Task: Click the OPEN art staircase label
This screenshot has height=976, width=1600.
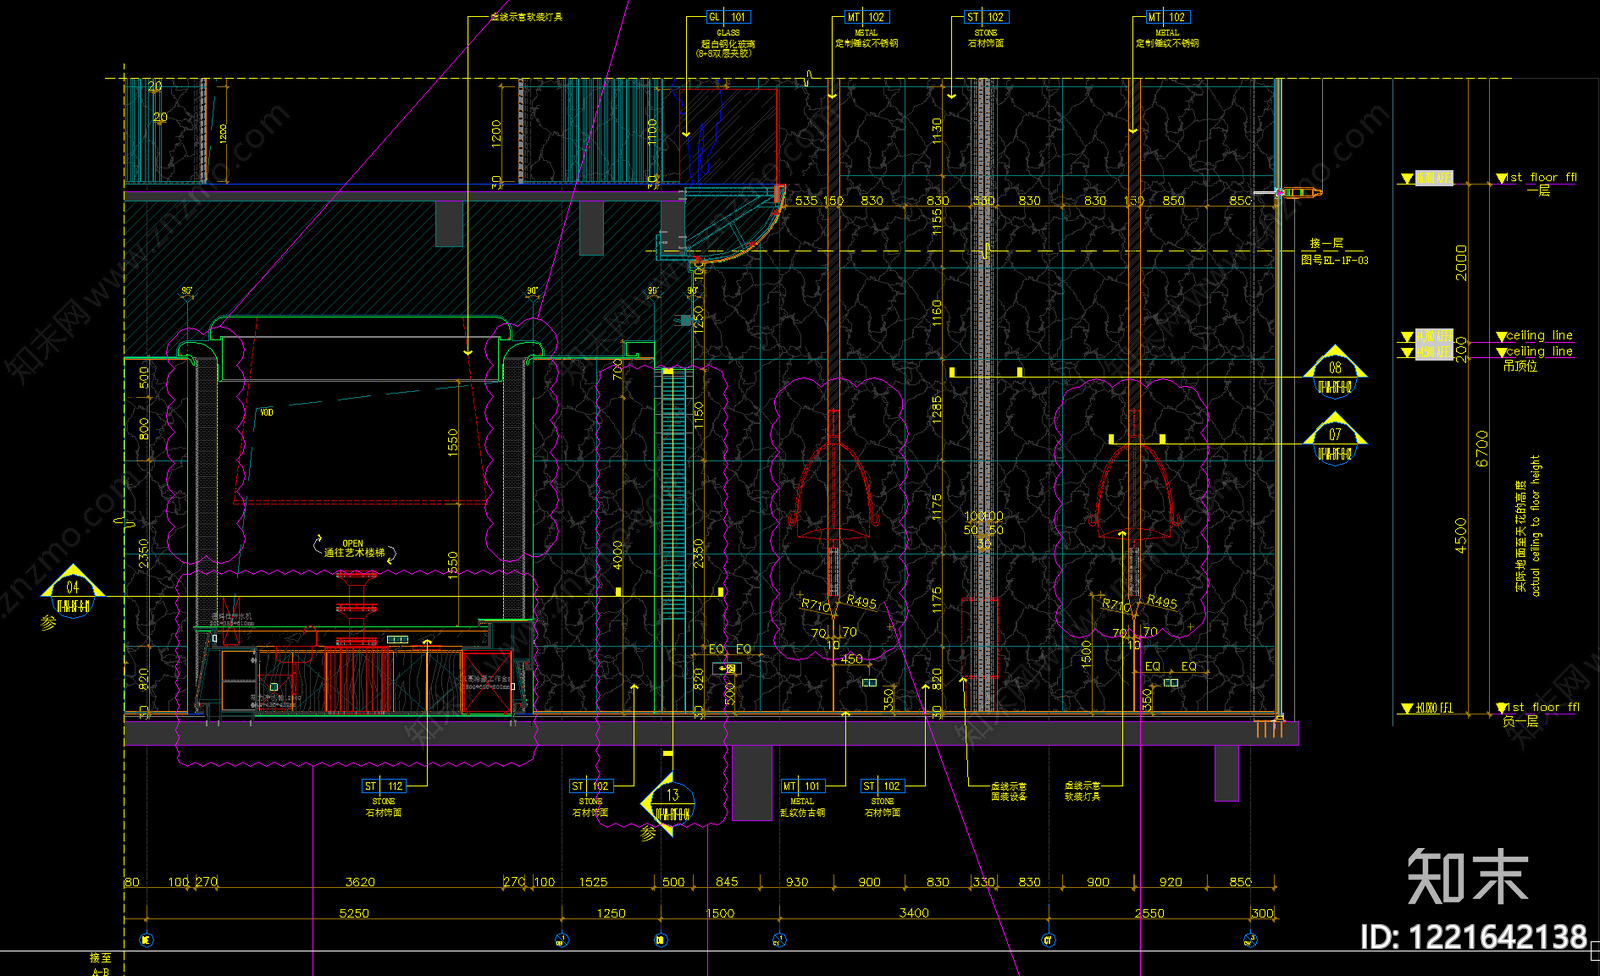Action: point(353,548)
